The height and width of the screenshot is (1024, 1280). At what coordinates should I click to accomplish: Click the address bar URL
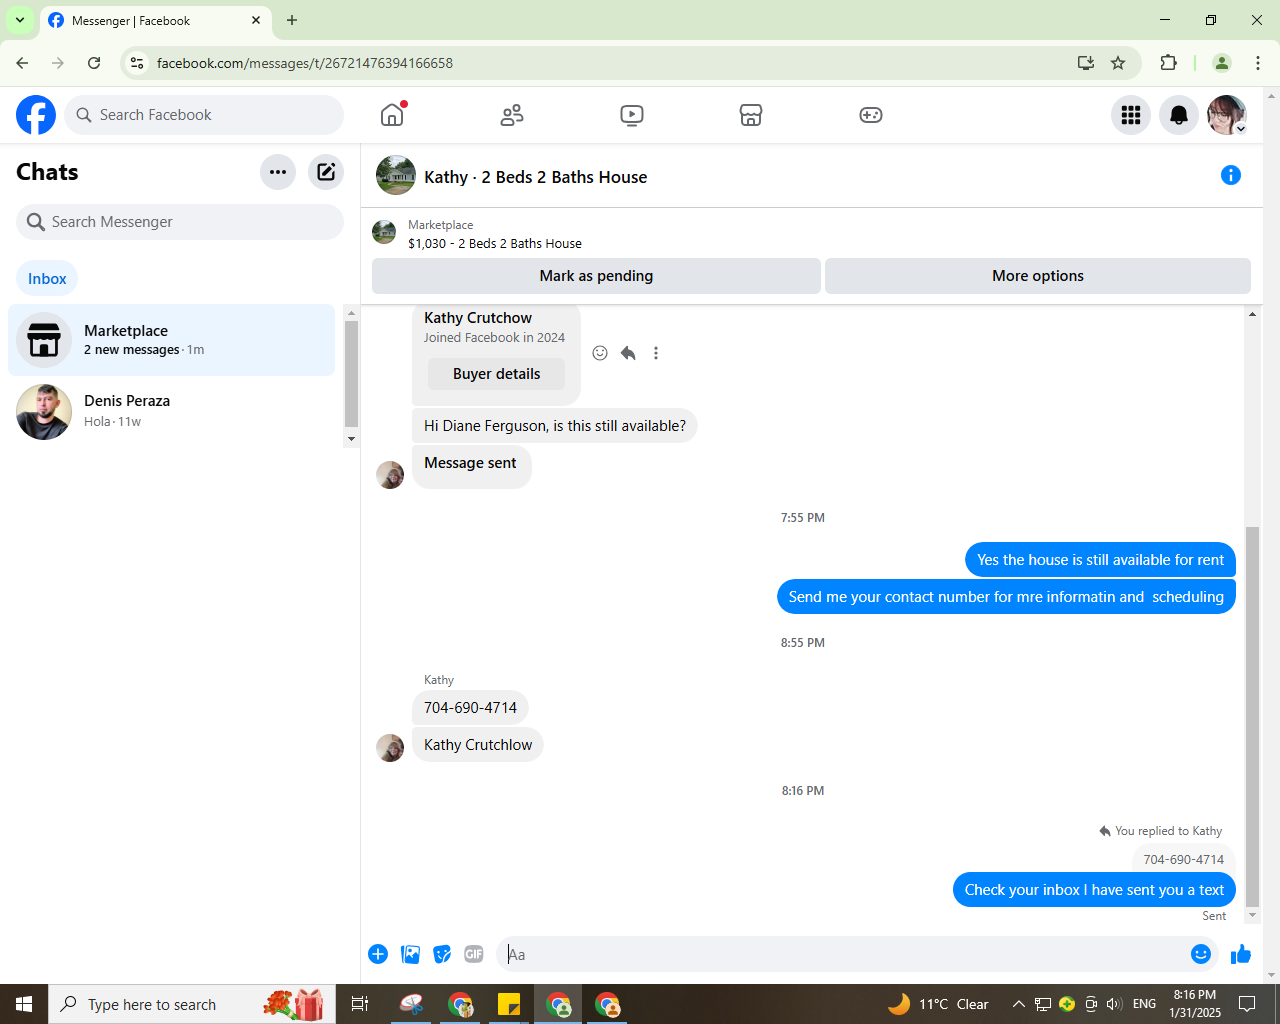[305, 63]
